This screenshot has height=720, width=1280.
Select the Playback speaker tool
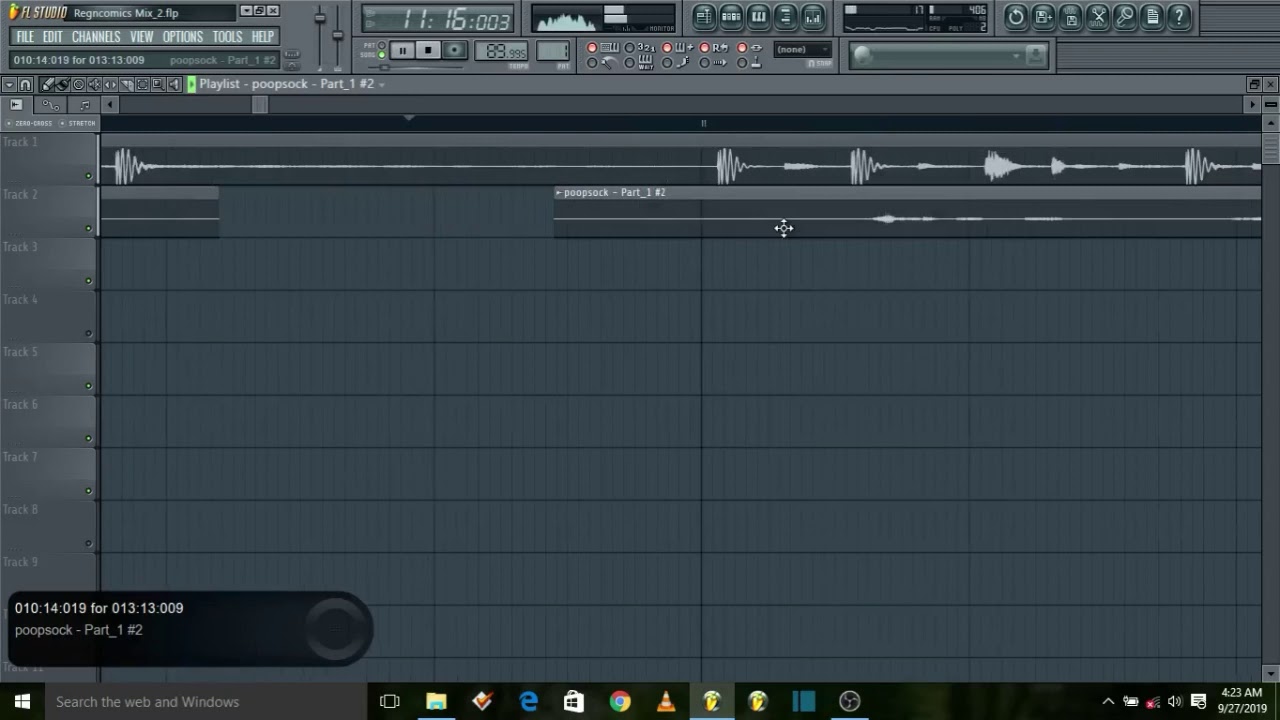point(173,84)
